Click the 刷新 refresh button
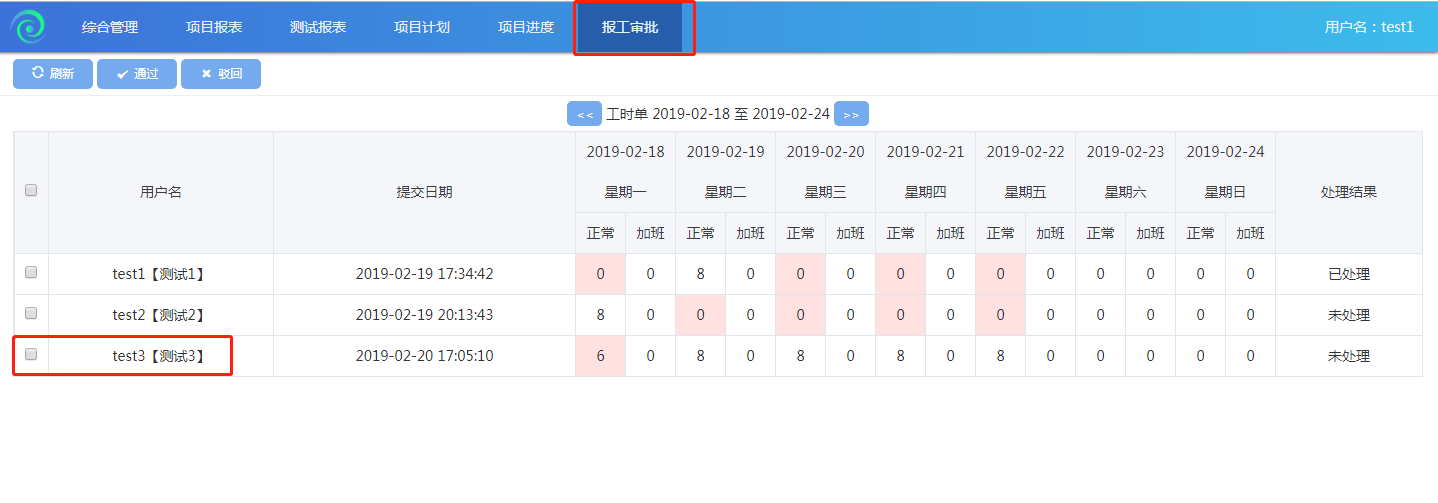This screenshot has height=503, width=1438. pos(53,74)
